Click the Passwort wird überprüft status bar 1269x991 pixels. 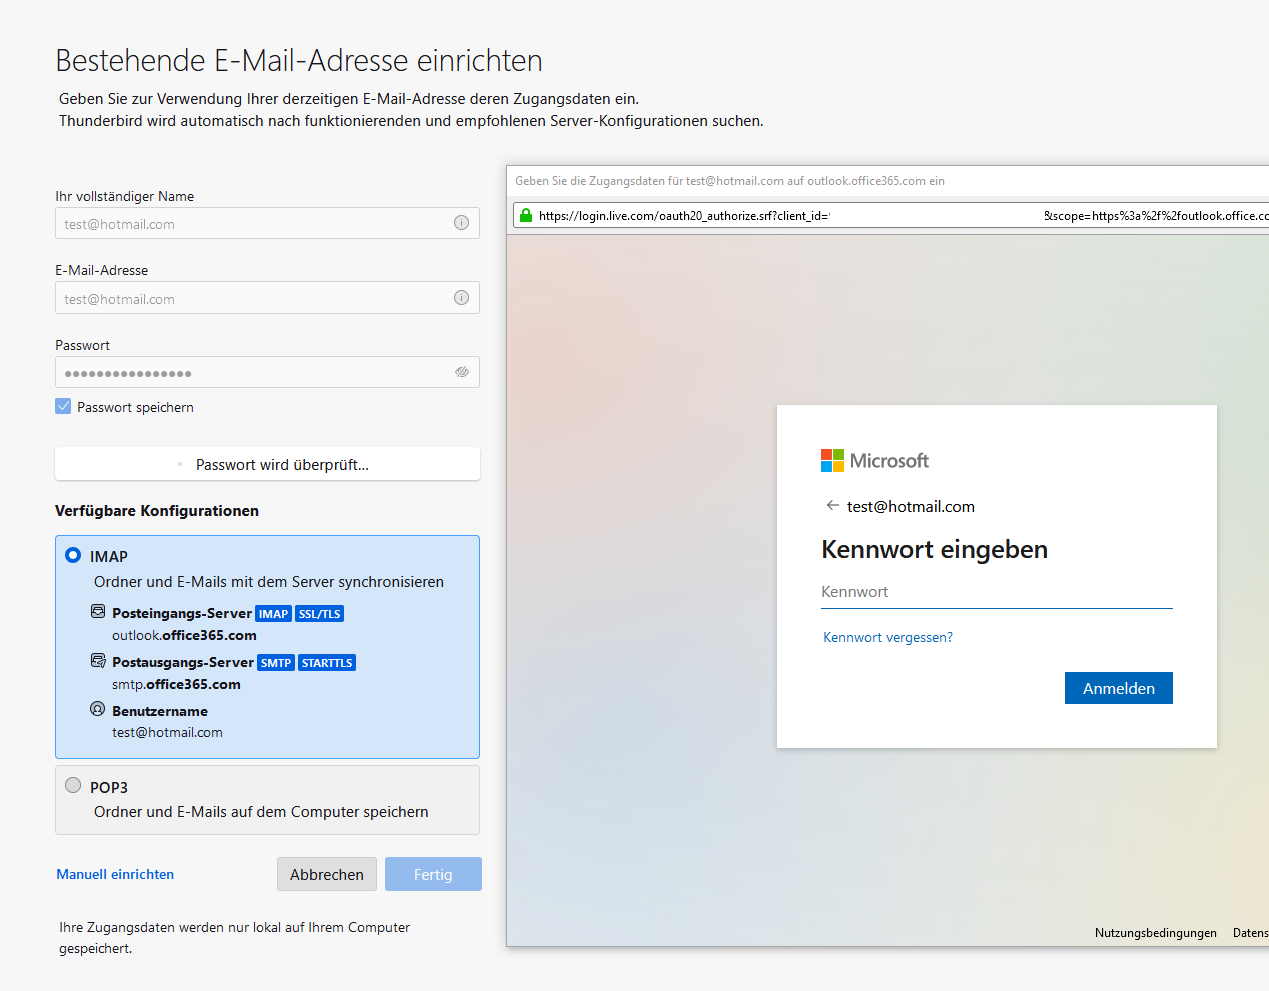[267, 464]
